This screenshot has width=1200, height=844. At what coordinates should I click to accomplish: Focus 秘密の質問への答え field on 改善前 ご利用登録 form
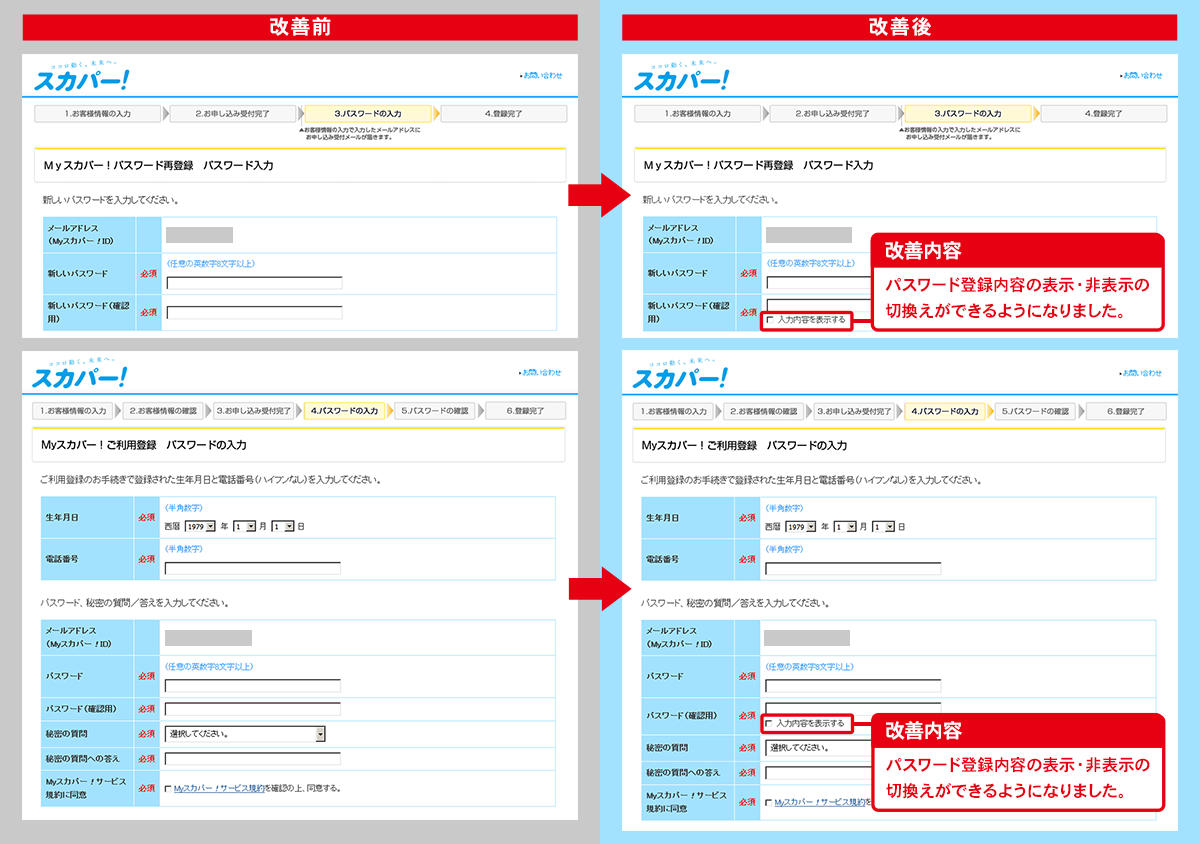point(253,759)
